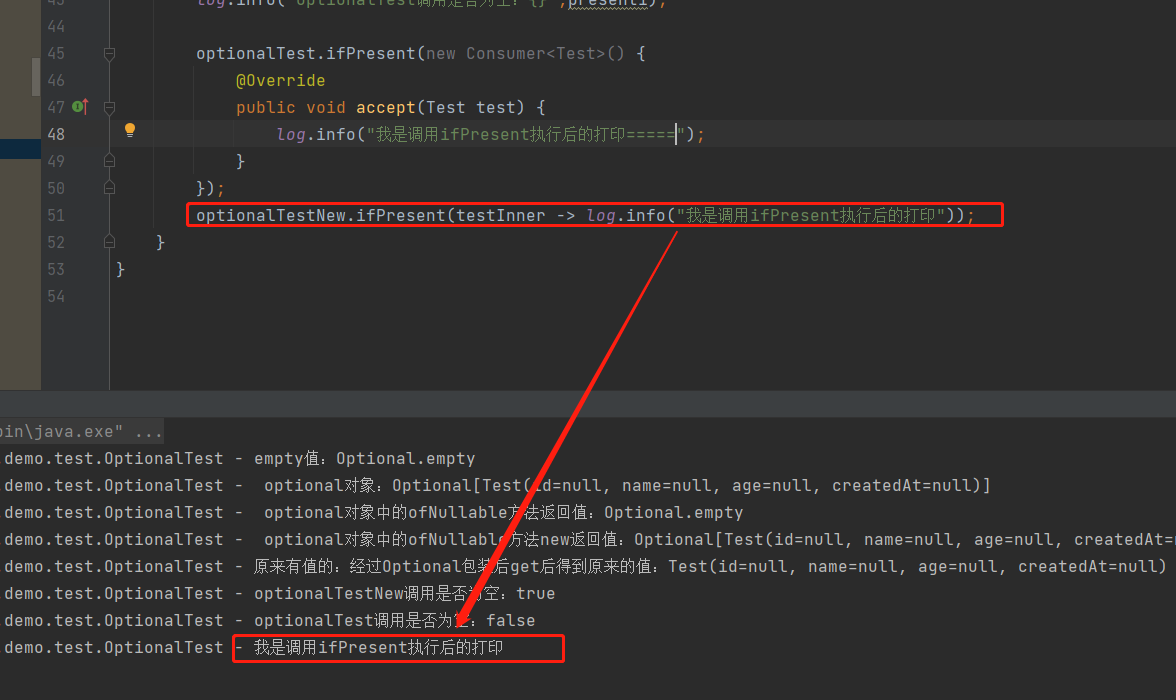The image size is (1176, 700).
Task: Click console line 'optionalTest调用是否为空: false'
Action: [270, 620]
